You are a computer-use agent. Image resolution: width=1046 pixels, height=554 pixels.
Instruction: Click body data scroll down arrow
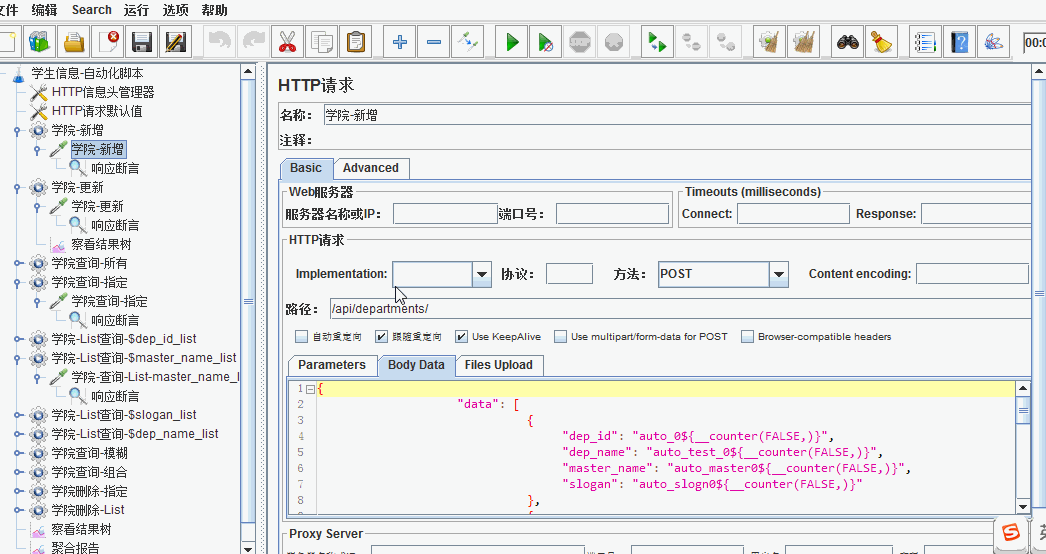[x=1023, y=507]
